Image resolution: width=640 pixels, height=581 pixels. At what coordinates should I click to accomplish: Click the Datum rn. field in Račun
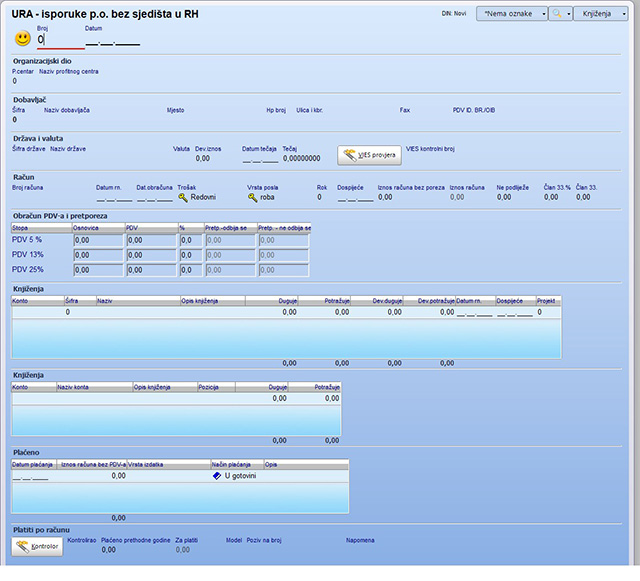click(114, 198)
